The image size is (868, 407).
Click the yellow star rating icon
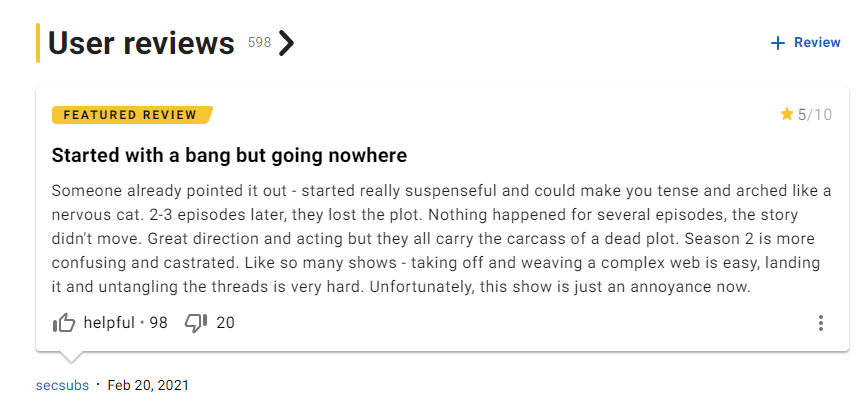point(787,114)
